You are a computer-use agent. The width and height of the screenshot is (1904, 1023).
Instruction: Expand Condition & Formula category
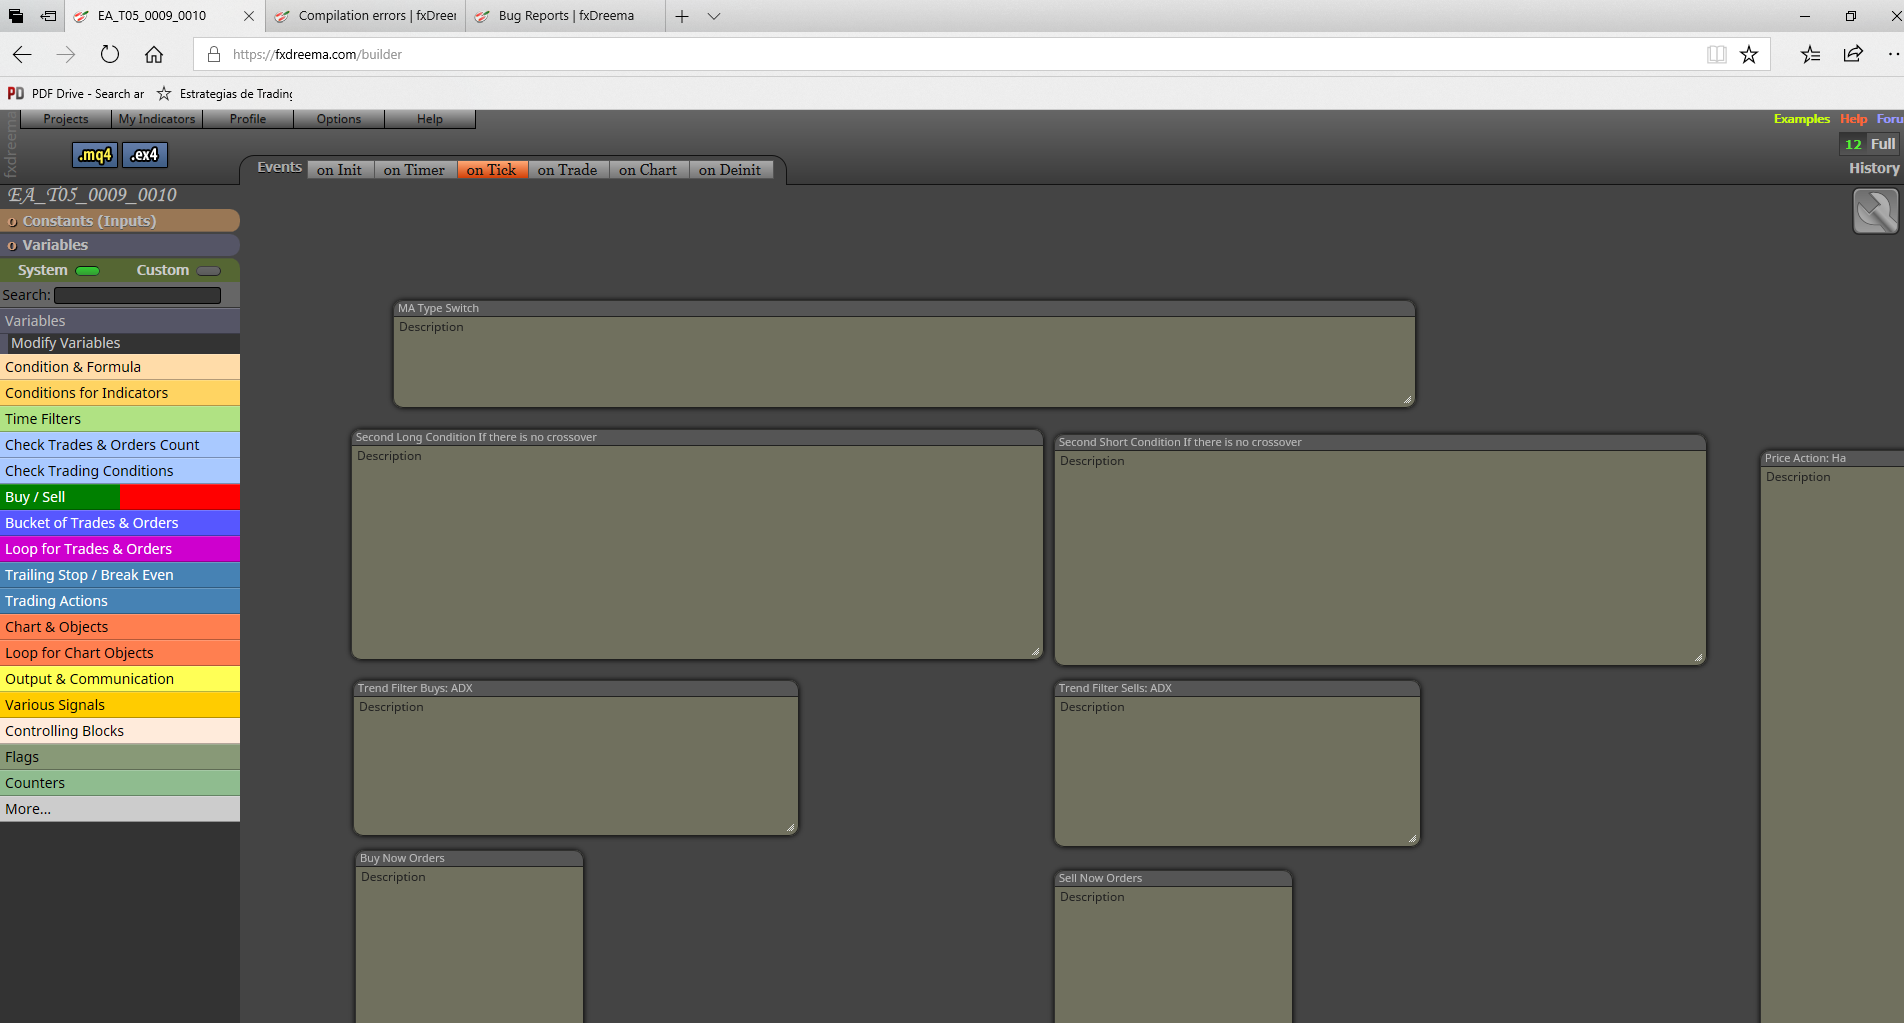tap(120, 367)
